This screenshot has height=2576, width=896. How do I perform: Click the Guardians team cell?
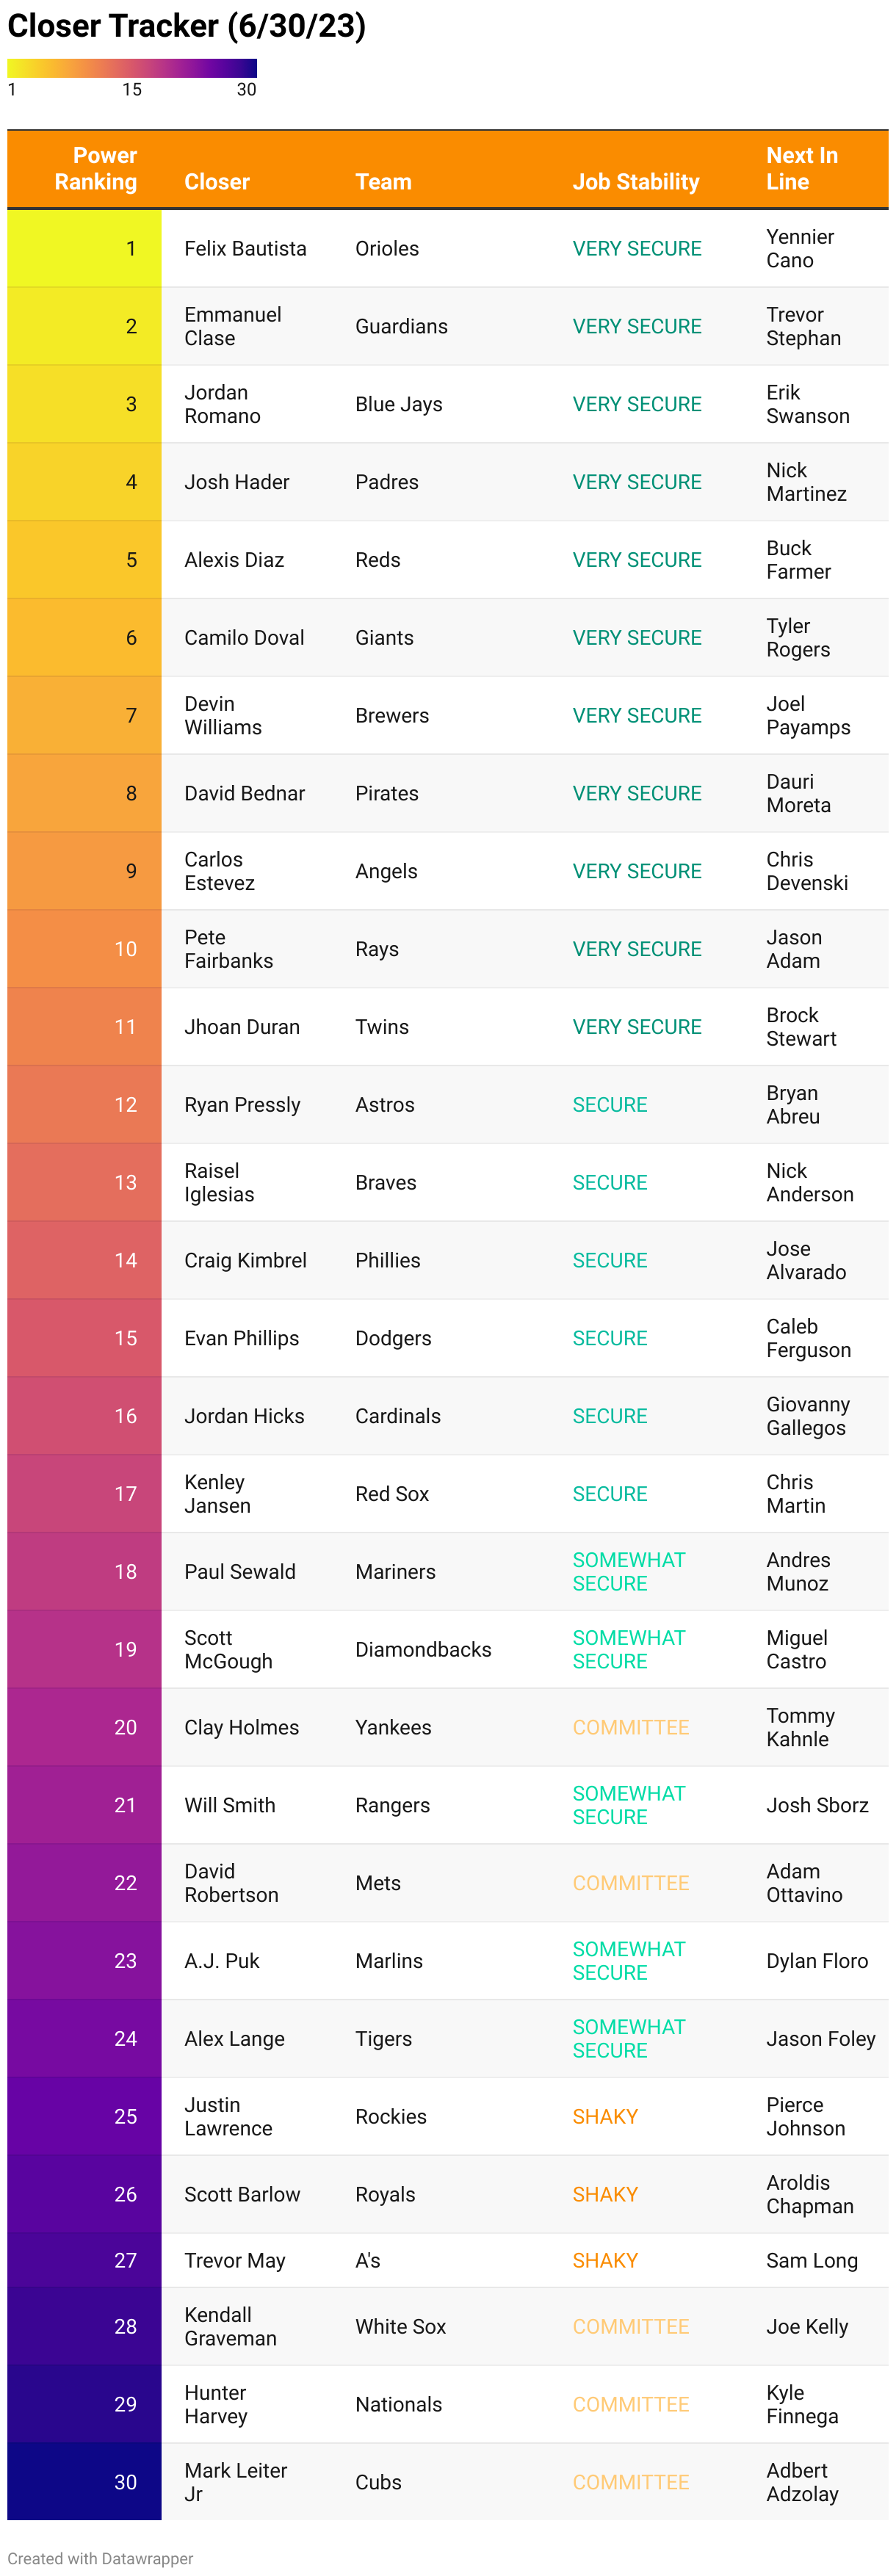401,326
